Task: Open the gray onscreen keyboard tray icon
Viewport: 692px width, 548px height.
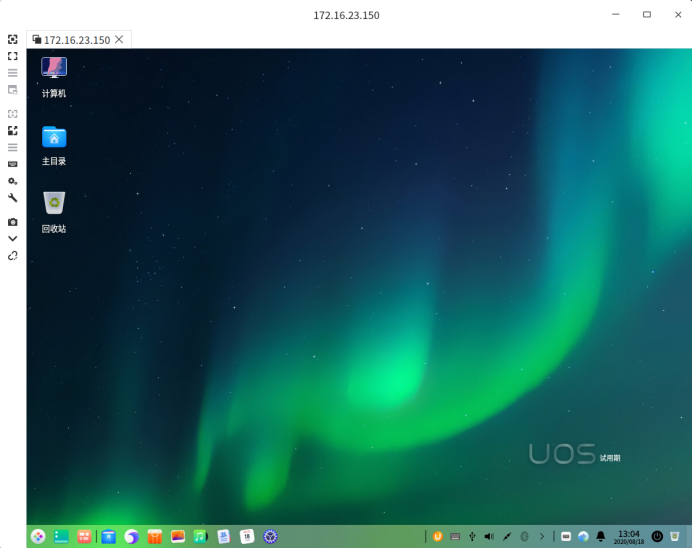Action: [x=455, y=537]
